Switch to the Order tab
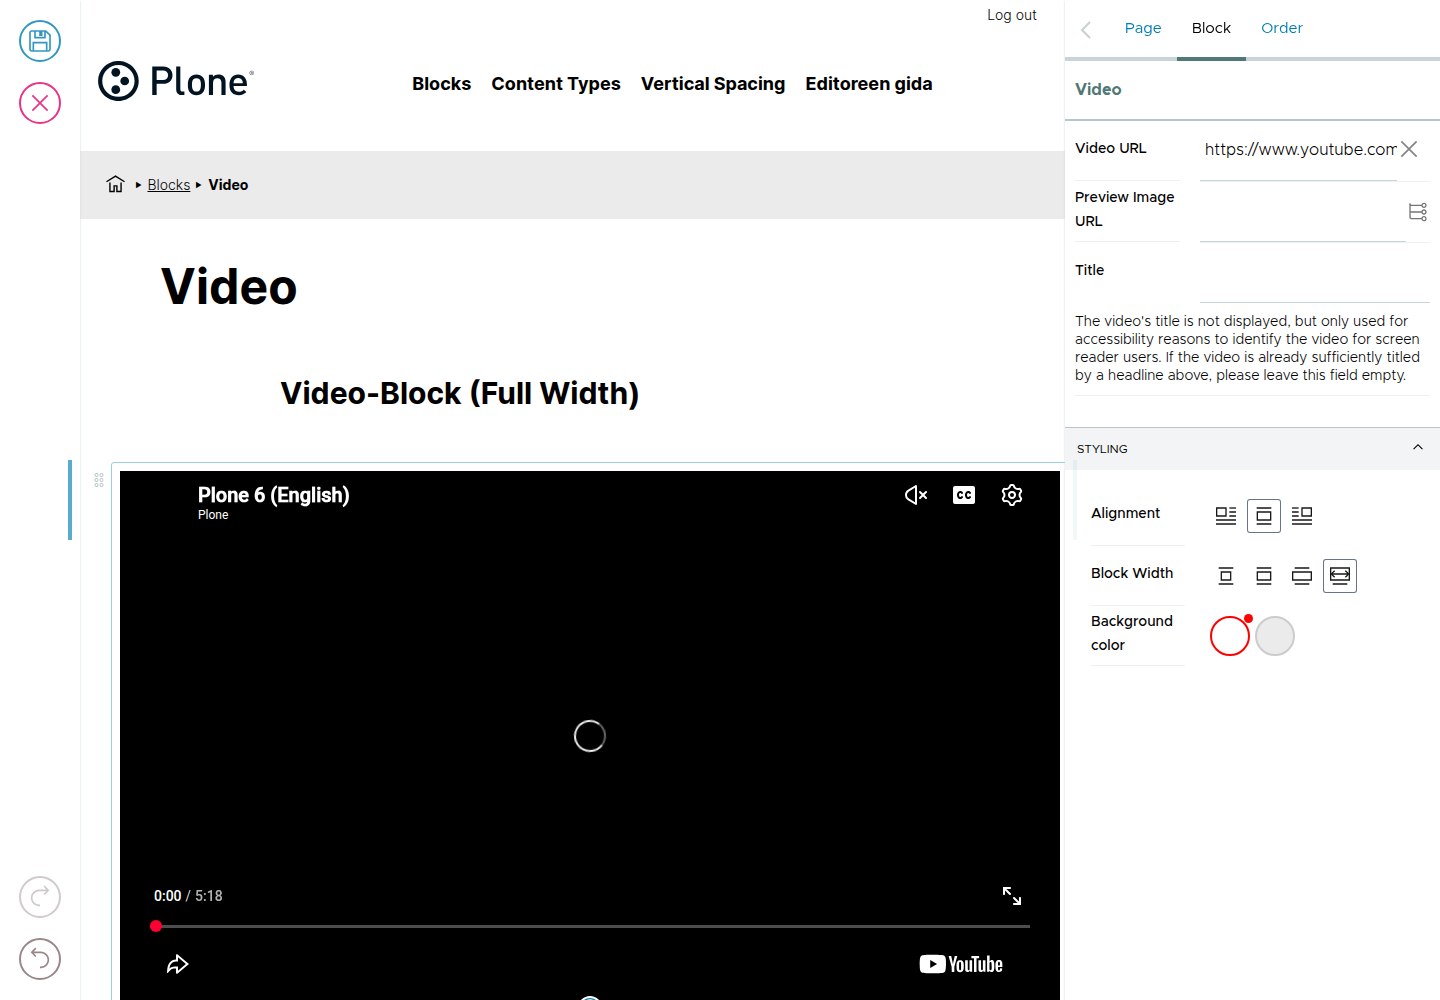Image resolution: width=1440 pixels, height=1000 pixels. [x=1282, y=28]
